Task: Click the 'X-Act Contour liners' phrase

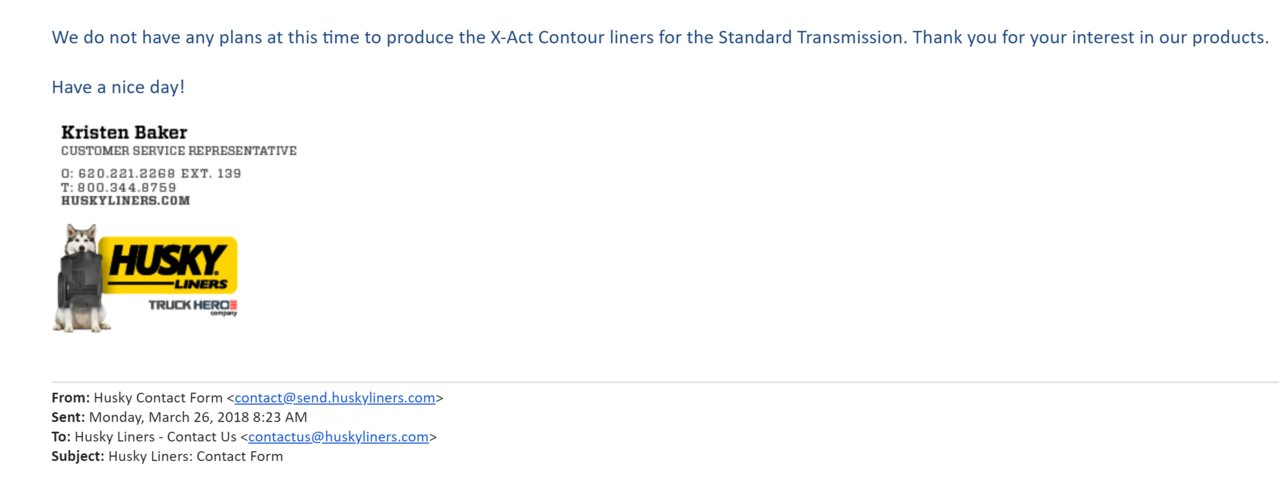Action: coord(572,38)
